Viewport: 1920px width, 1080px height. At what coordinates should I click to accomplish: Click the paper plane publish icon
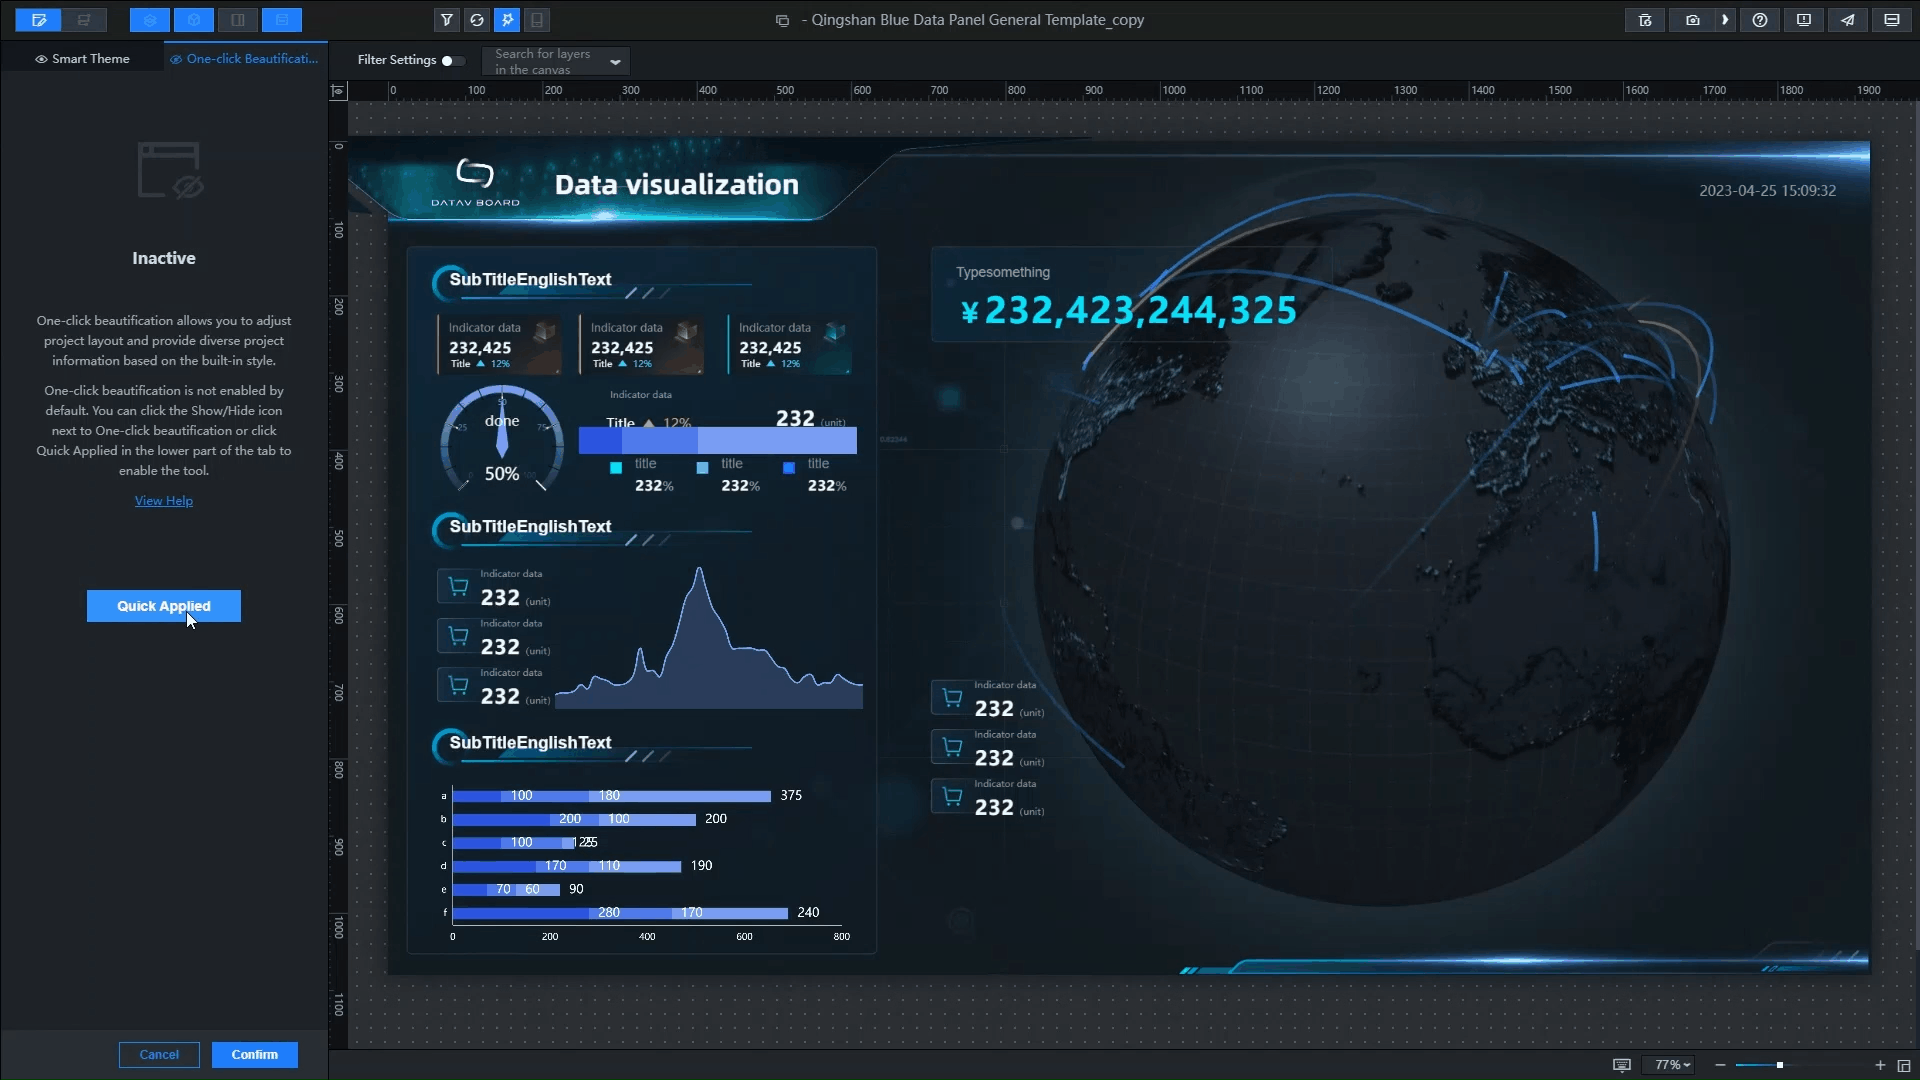[x=1847, y=20]
